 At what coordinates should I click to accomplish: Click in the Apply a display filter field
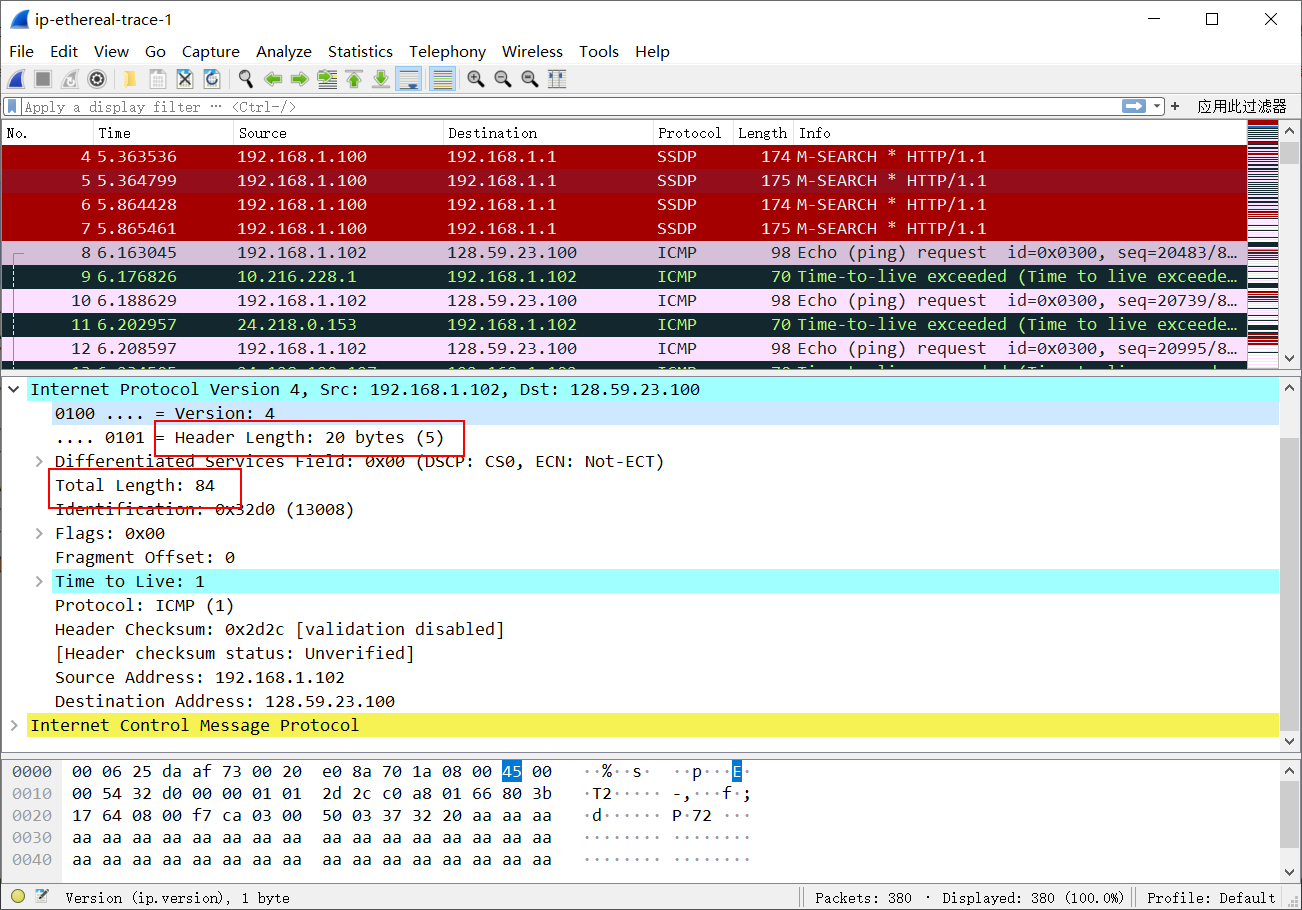point(570,106)
